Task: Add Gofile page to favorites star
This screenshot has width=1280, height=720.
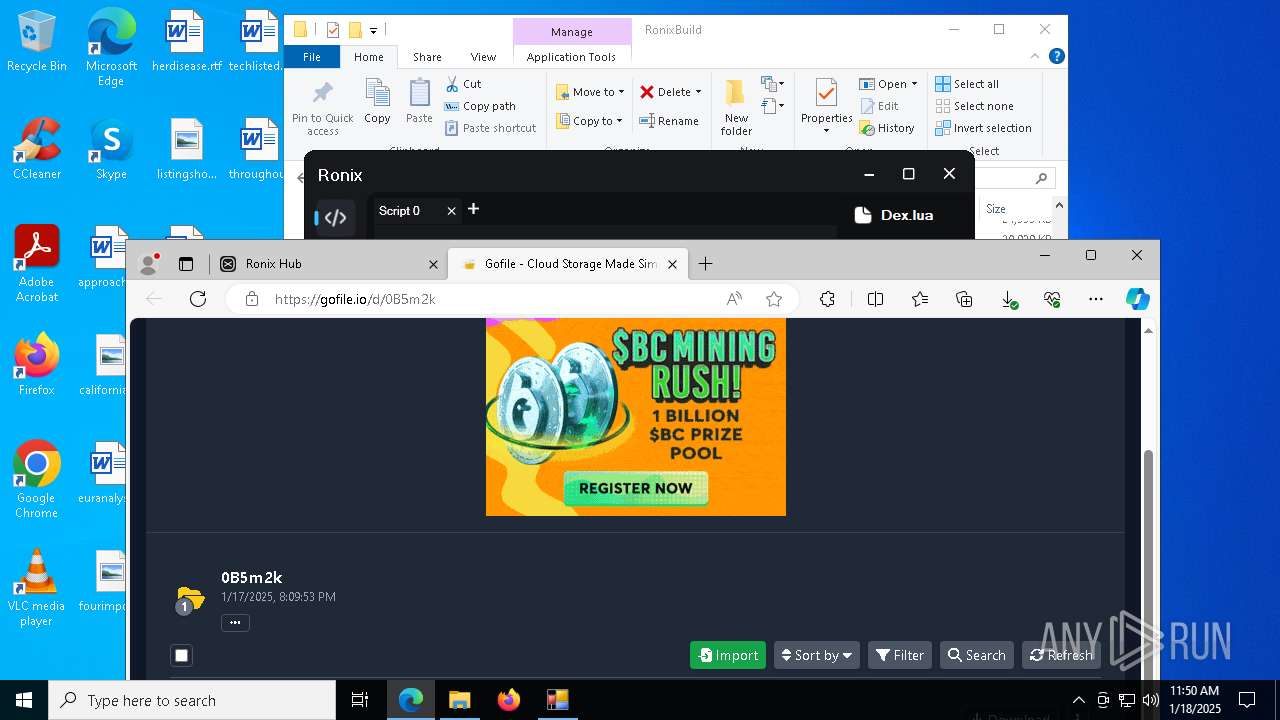Action: (773, 299)
